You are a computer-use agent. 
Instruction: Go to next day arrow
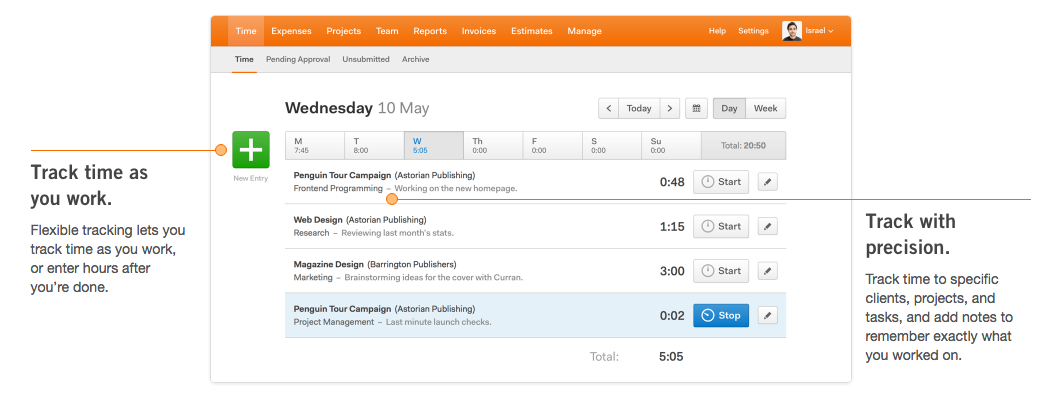tap(670, 108)
